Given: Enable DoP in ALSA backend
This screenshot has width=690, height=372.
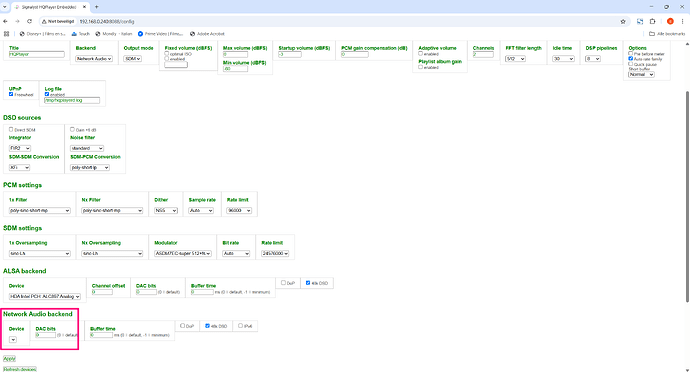Looking at the screenshot, I should [x=283, y=283].
